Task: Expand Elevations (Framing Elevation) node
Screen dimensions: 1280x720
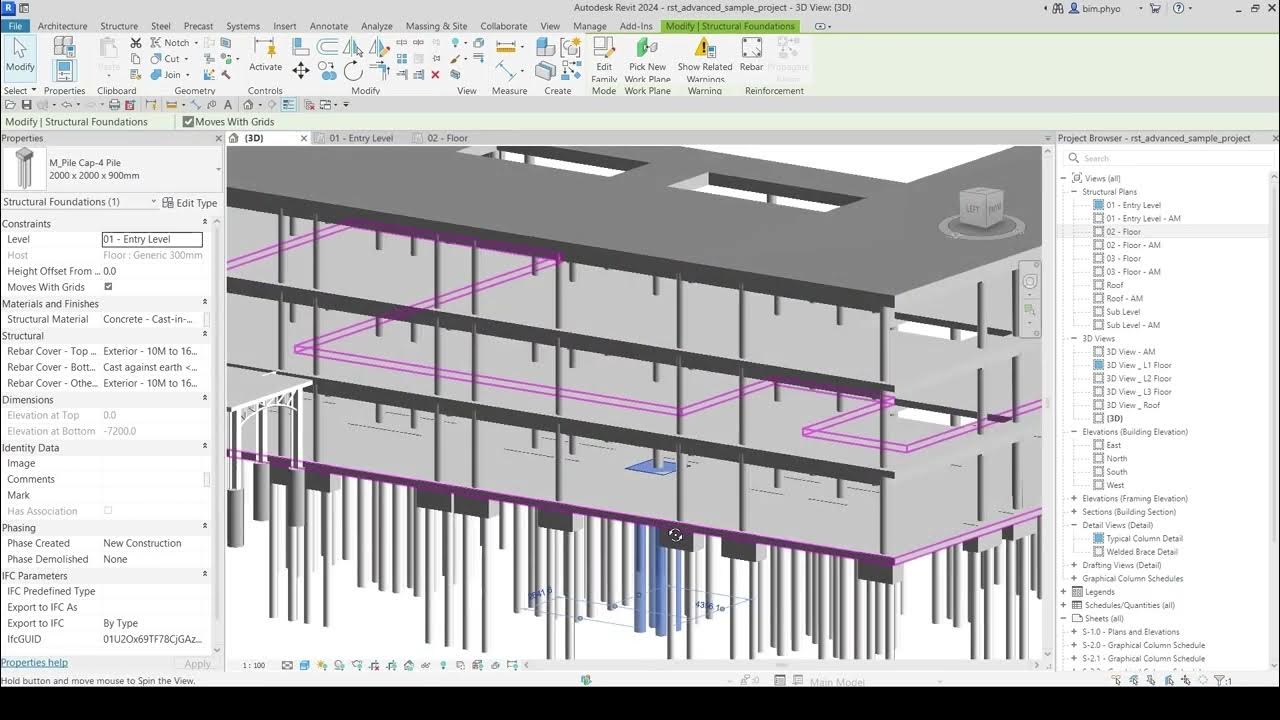Action: [1074, 498]
